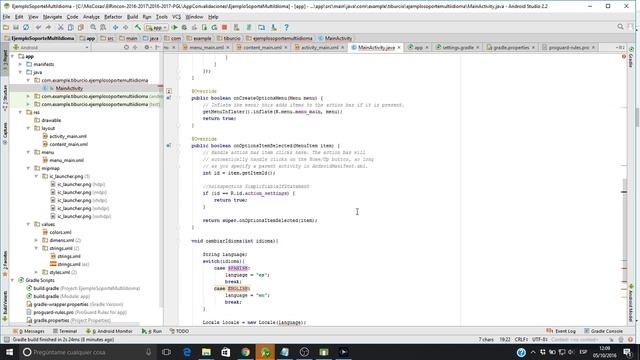640x360 pixels.
Task: Click the Search Everywhere magnifier icon
Action: [620, 27]
